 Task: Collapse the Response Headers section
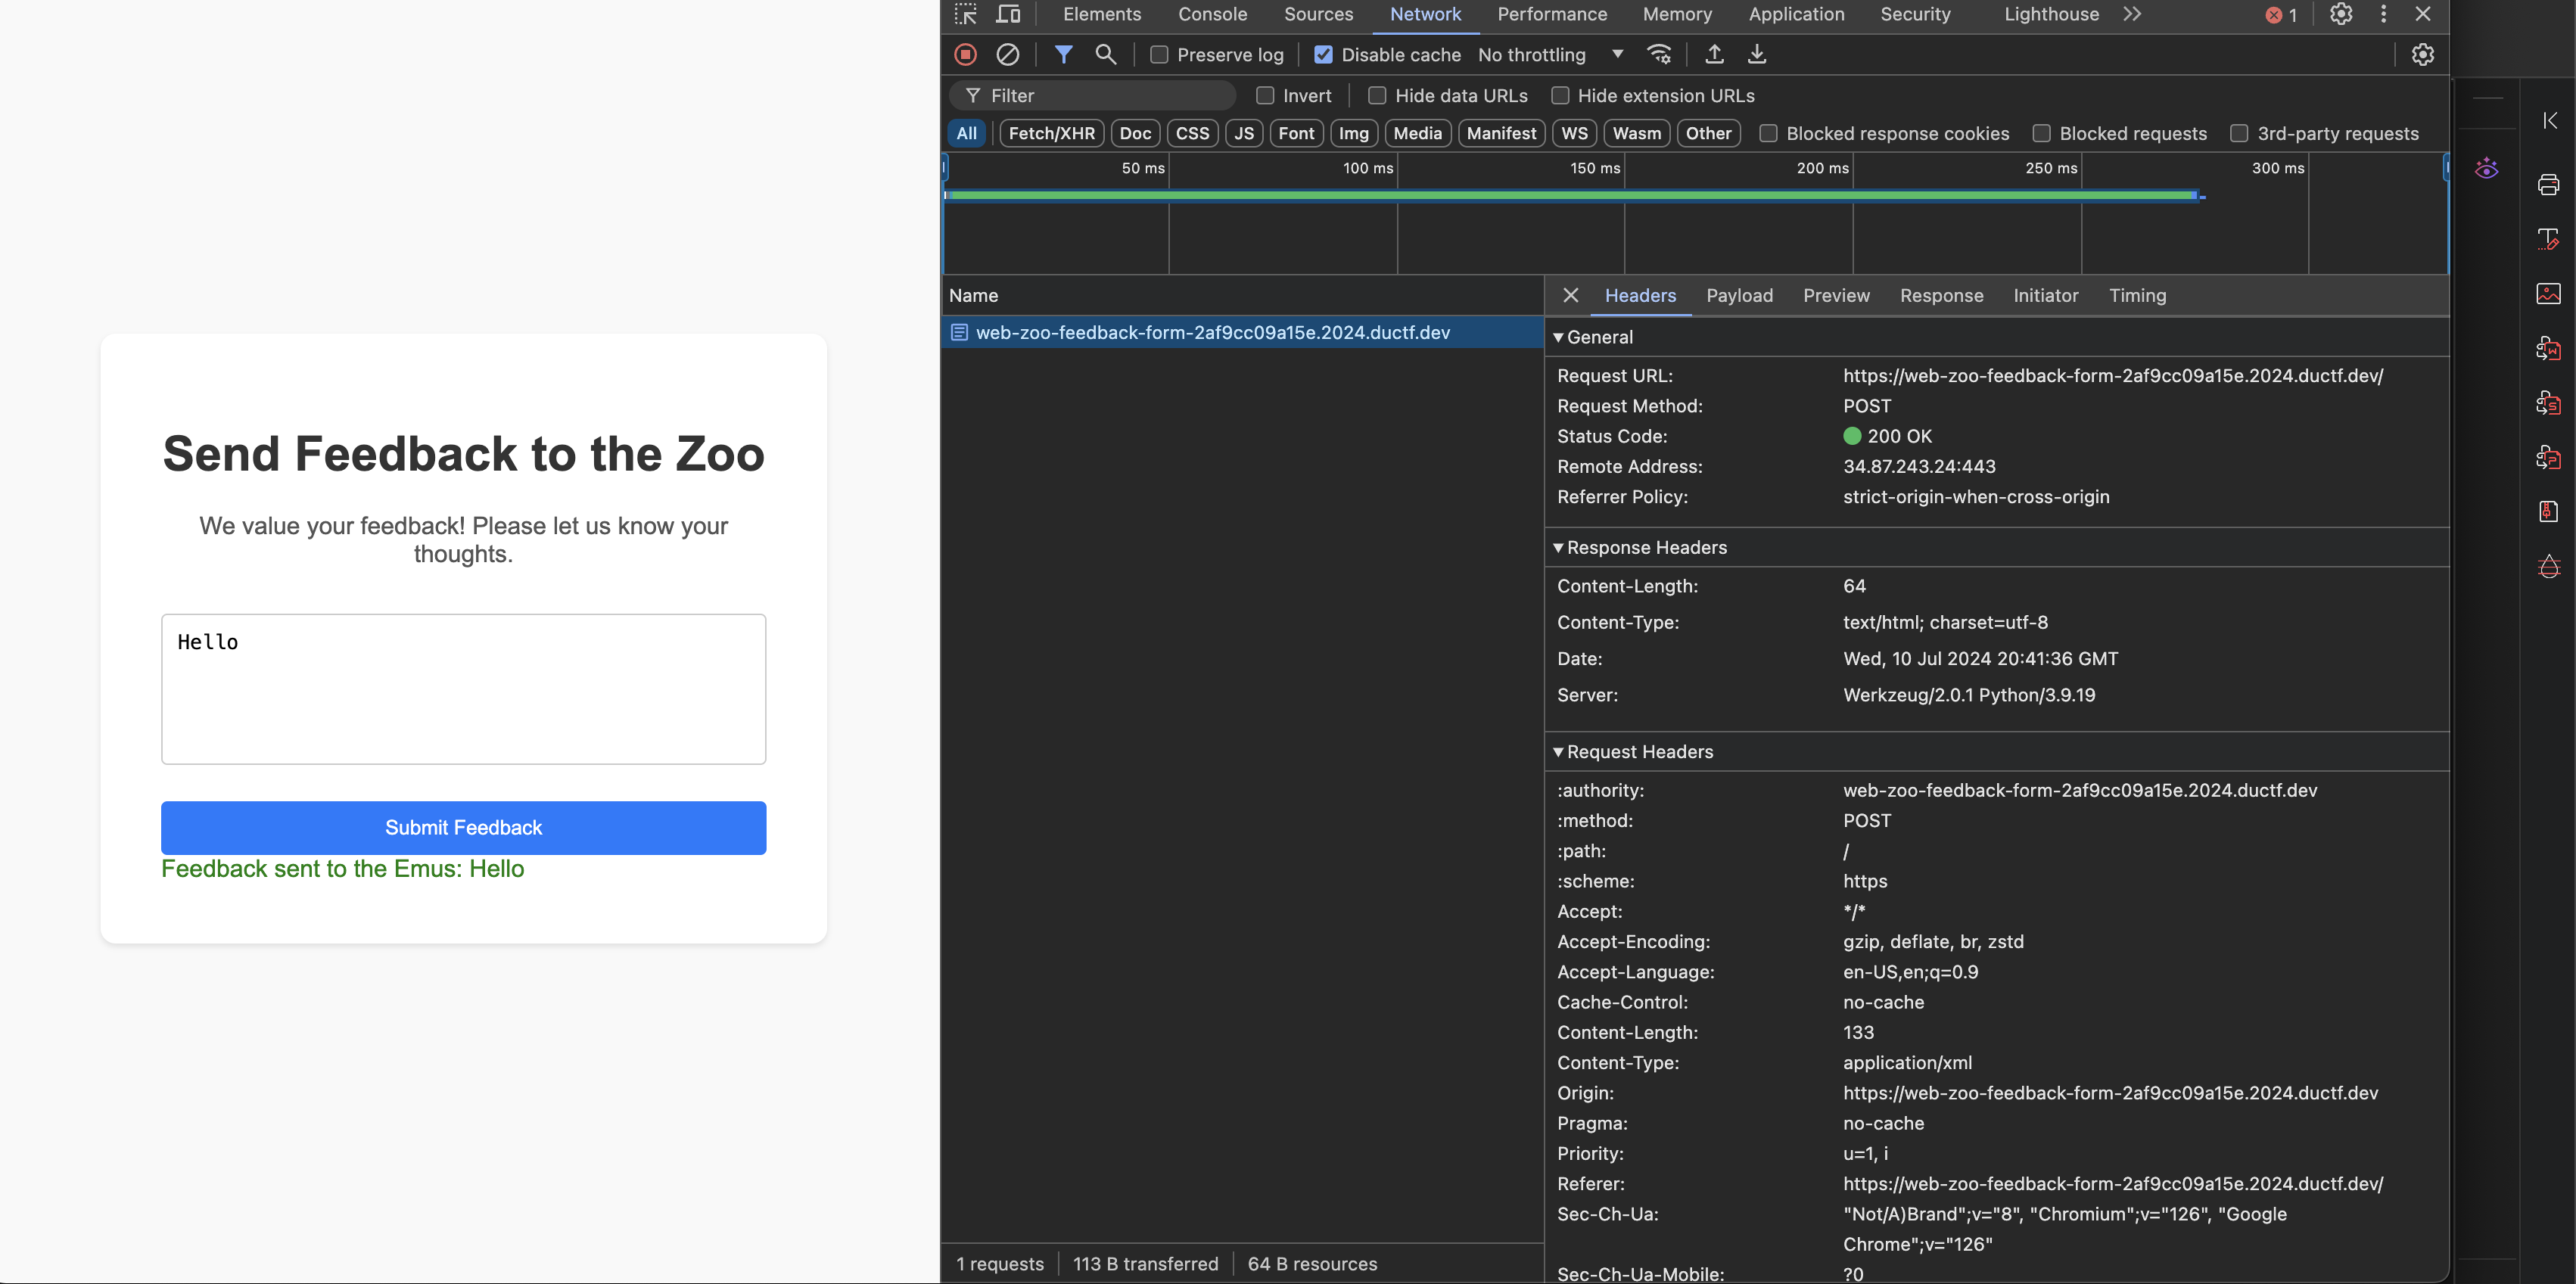[x=1558, y=548]
